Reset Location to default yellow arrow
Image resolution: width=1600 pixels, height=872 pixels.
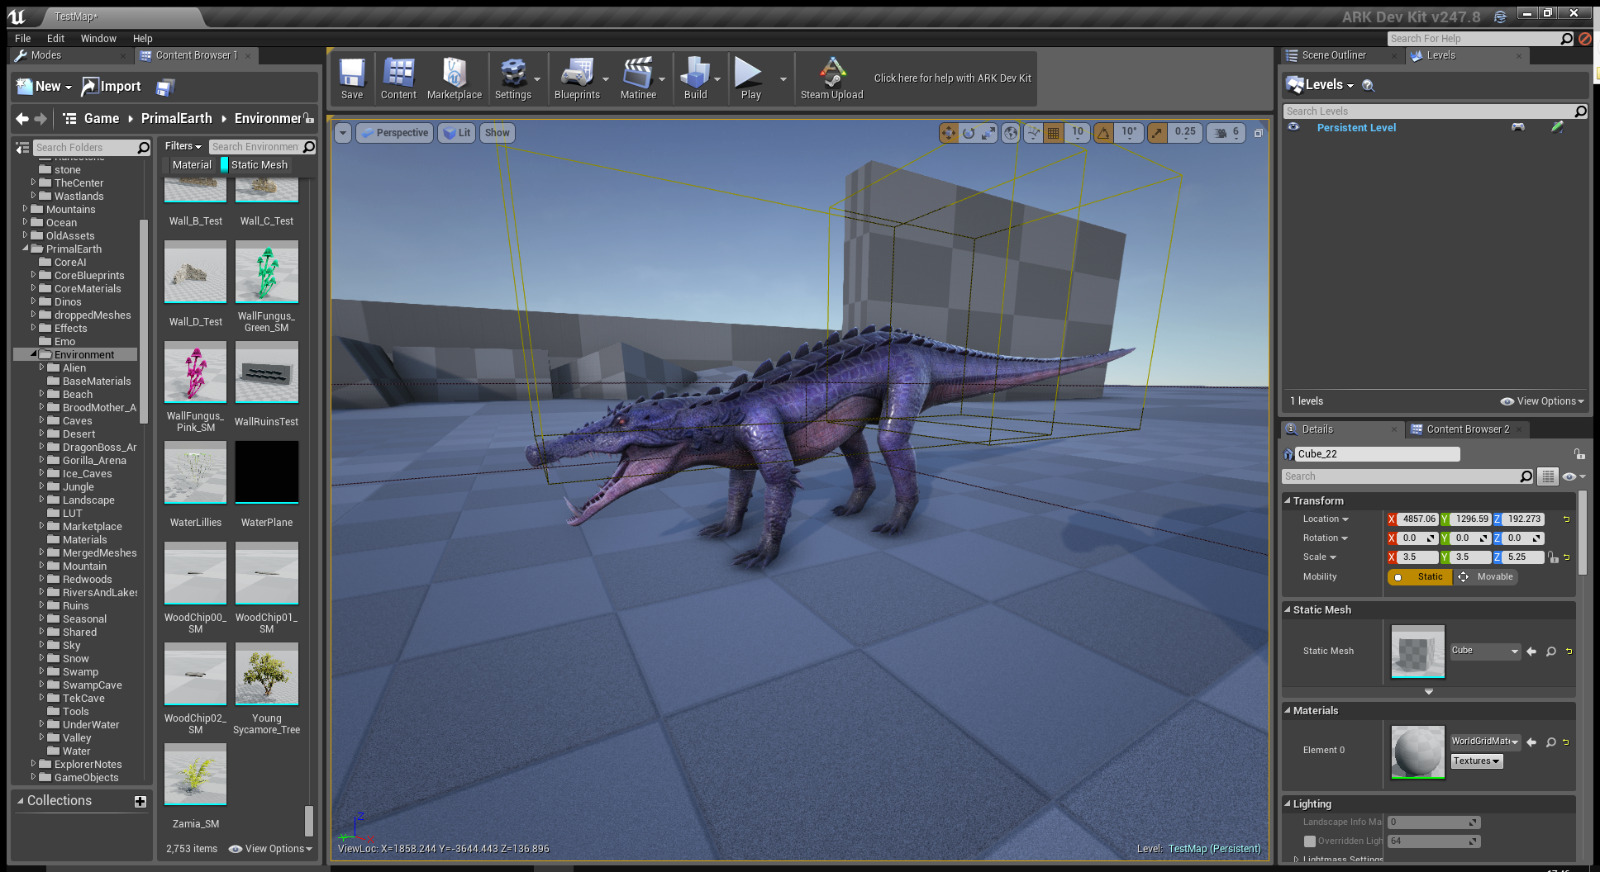point(1566,519)
